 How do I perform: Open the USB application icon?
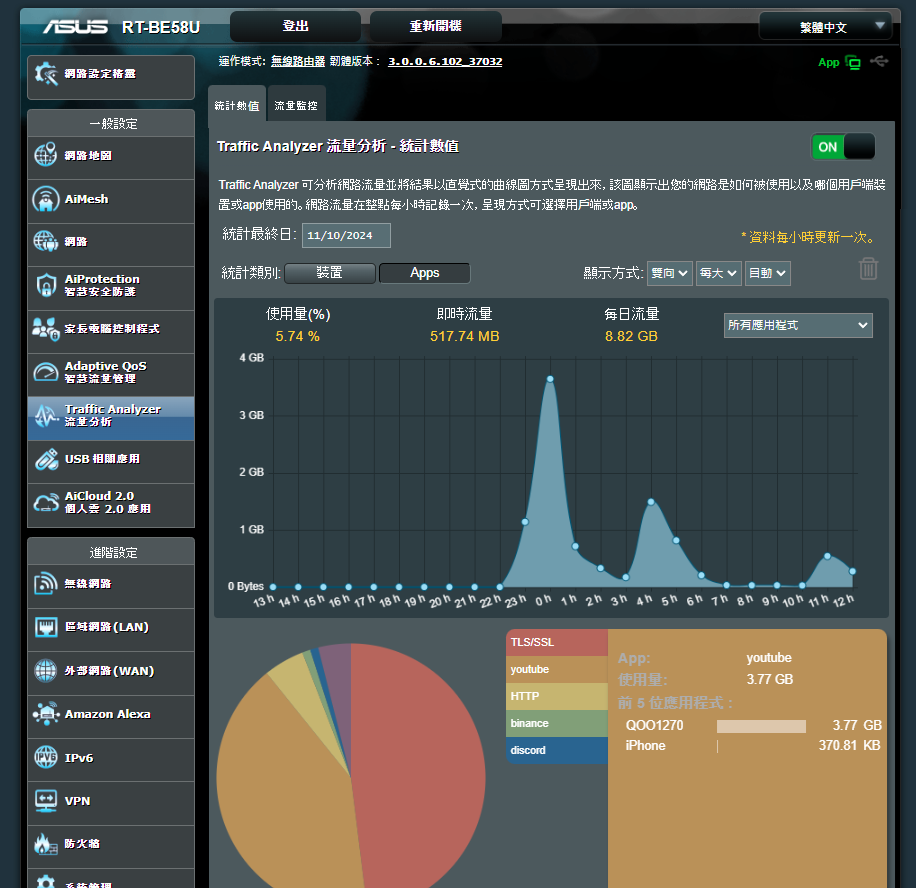[46, 459]
